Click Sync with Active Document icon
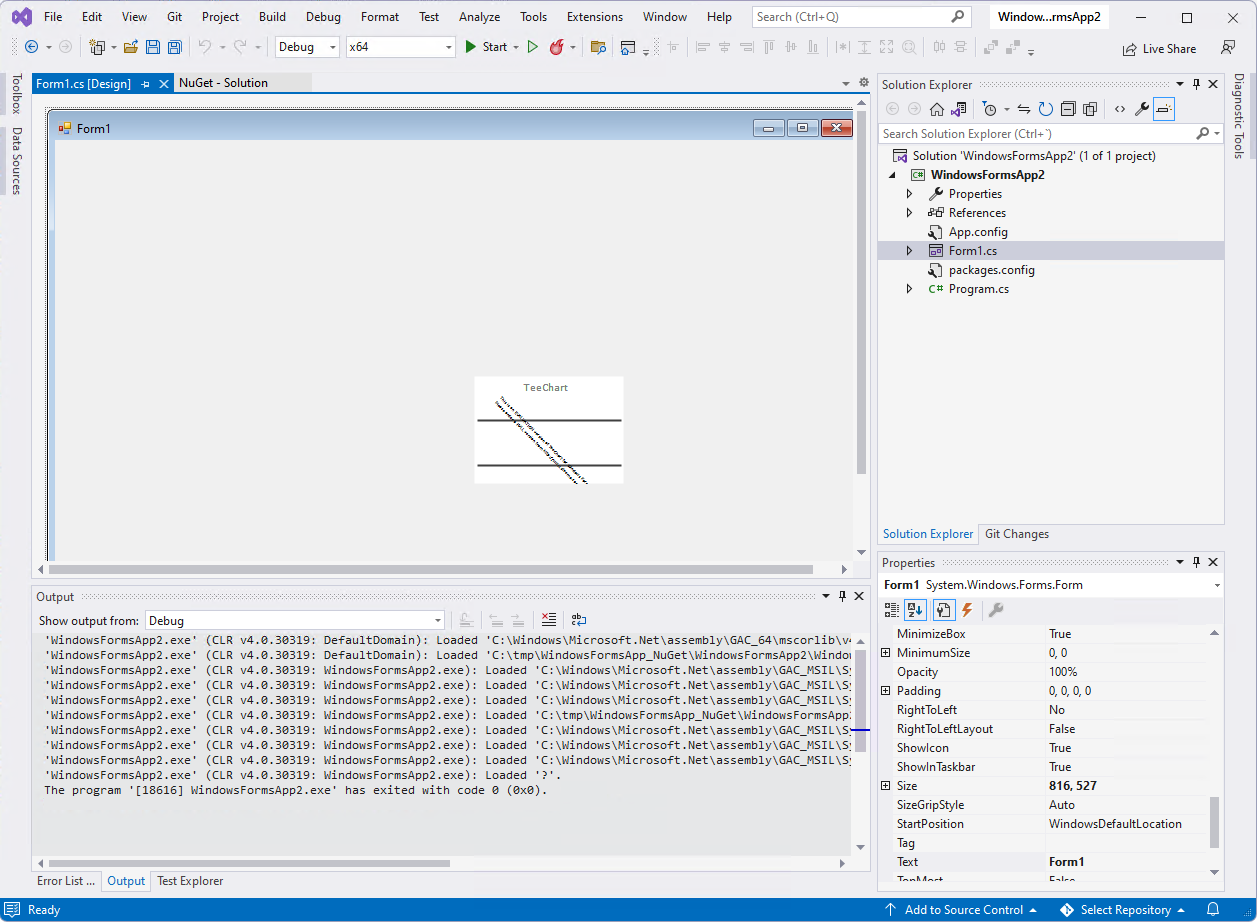Screen dimensions: 1257x922 [1024, 109]
